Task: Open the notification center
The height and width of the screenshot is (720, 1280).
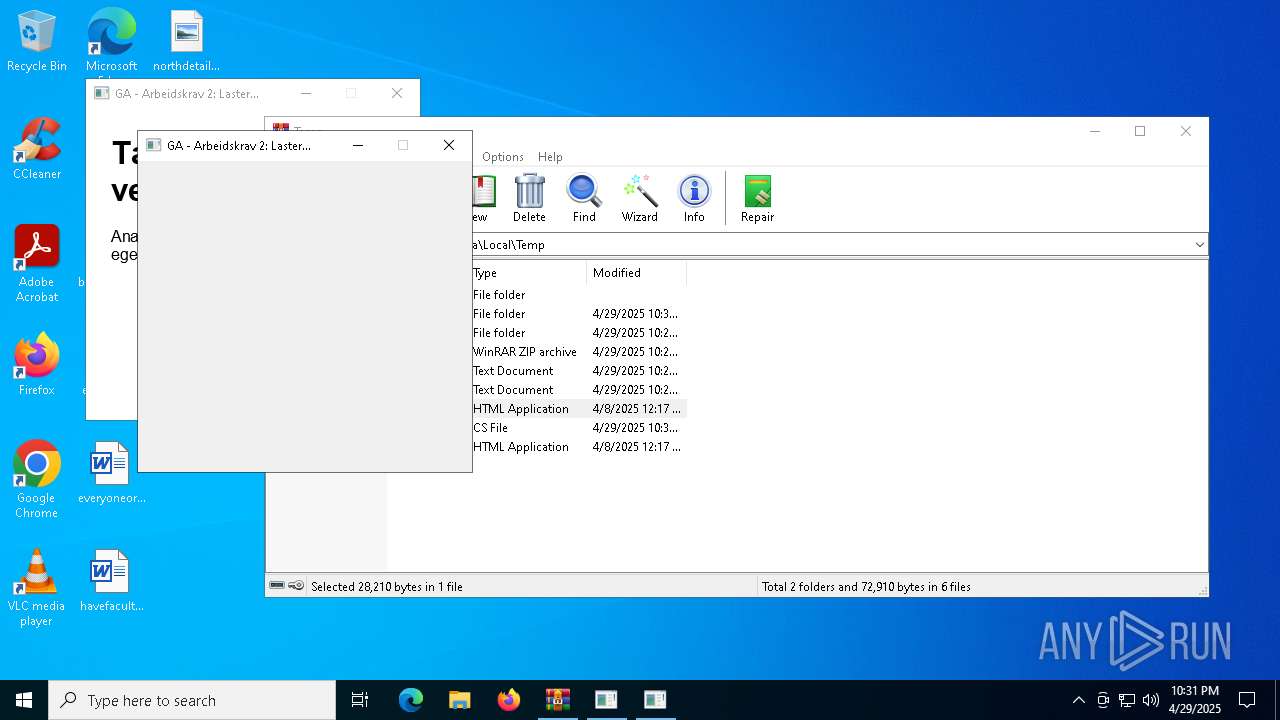Action: point(1247,700)
